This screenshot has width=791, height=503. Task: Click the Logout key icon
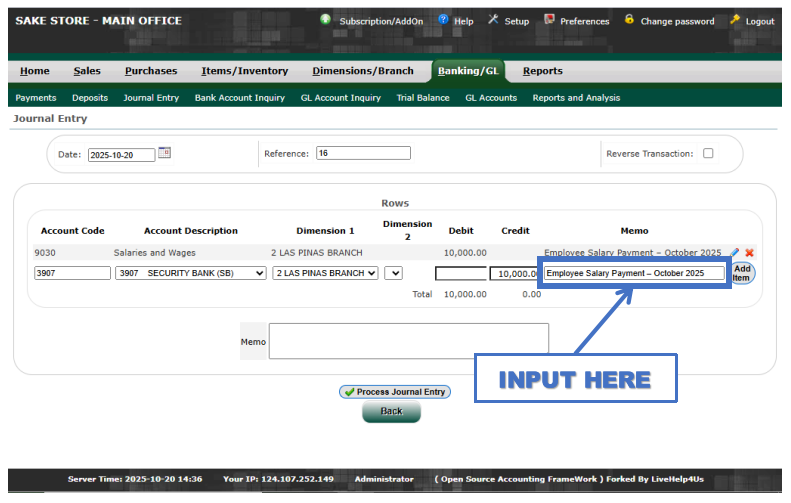click(x=735, y=20)
